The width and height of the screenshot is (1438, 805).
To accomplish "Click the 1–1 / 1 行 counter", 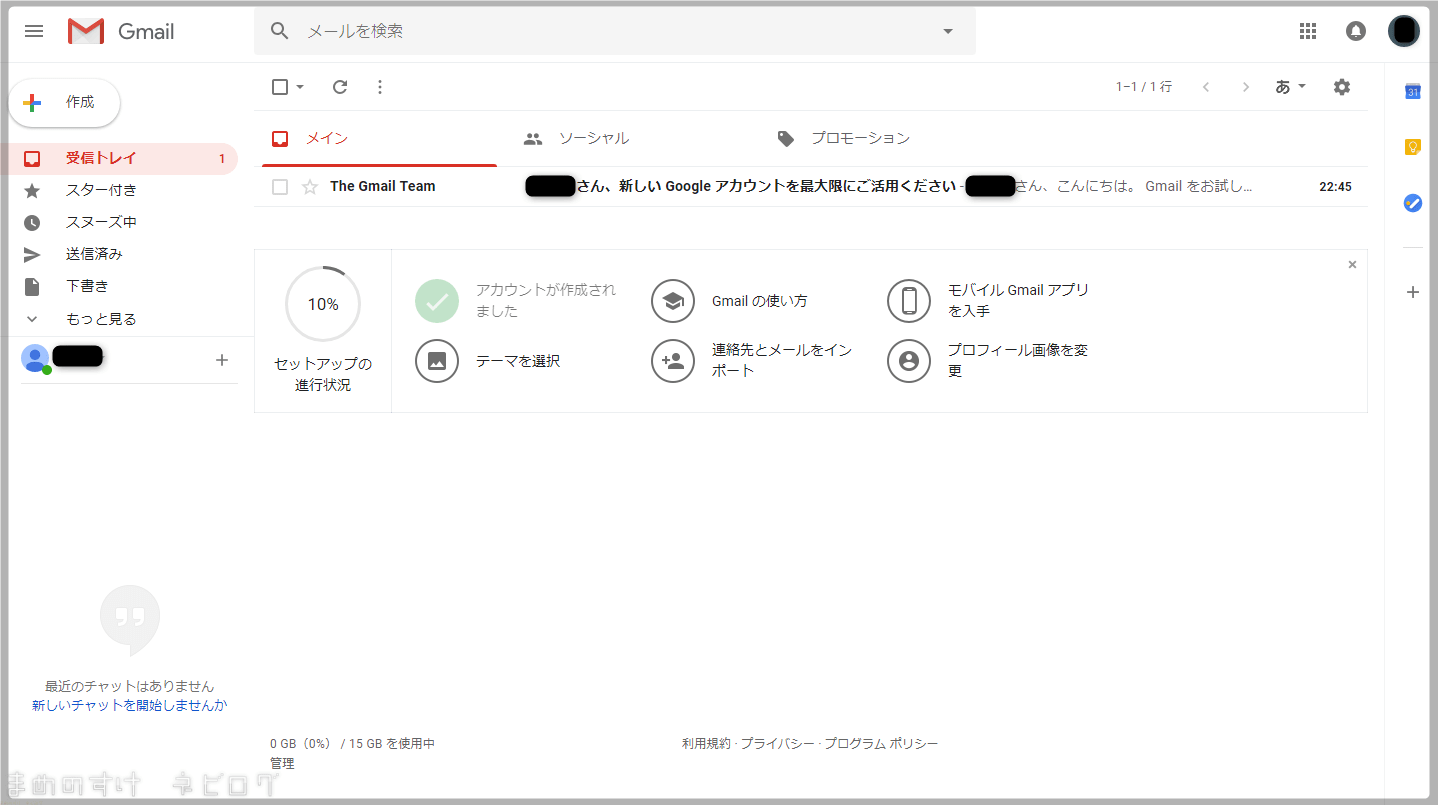I will coord(1144,87).
